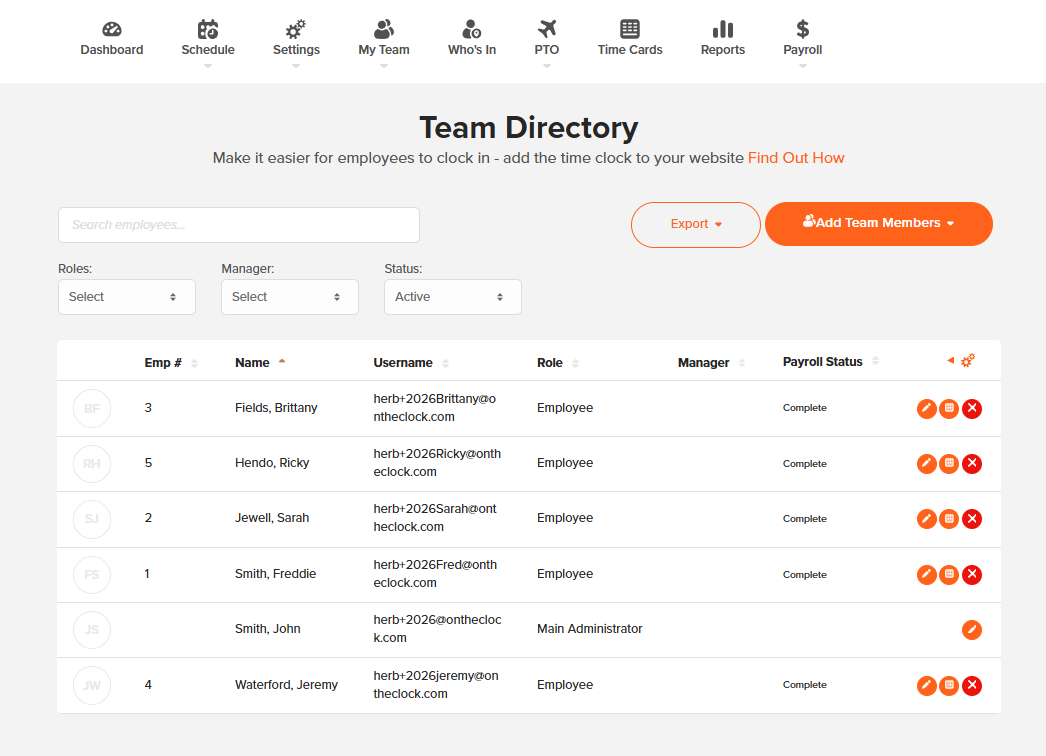This screenshot has width=1046, height=756.
Task: Edit Jewell, Sarah with pencil icon
Action: coord(927,518)
